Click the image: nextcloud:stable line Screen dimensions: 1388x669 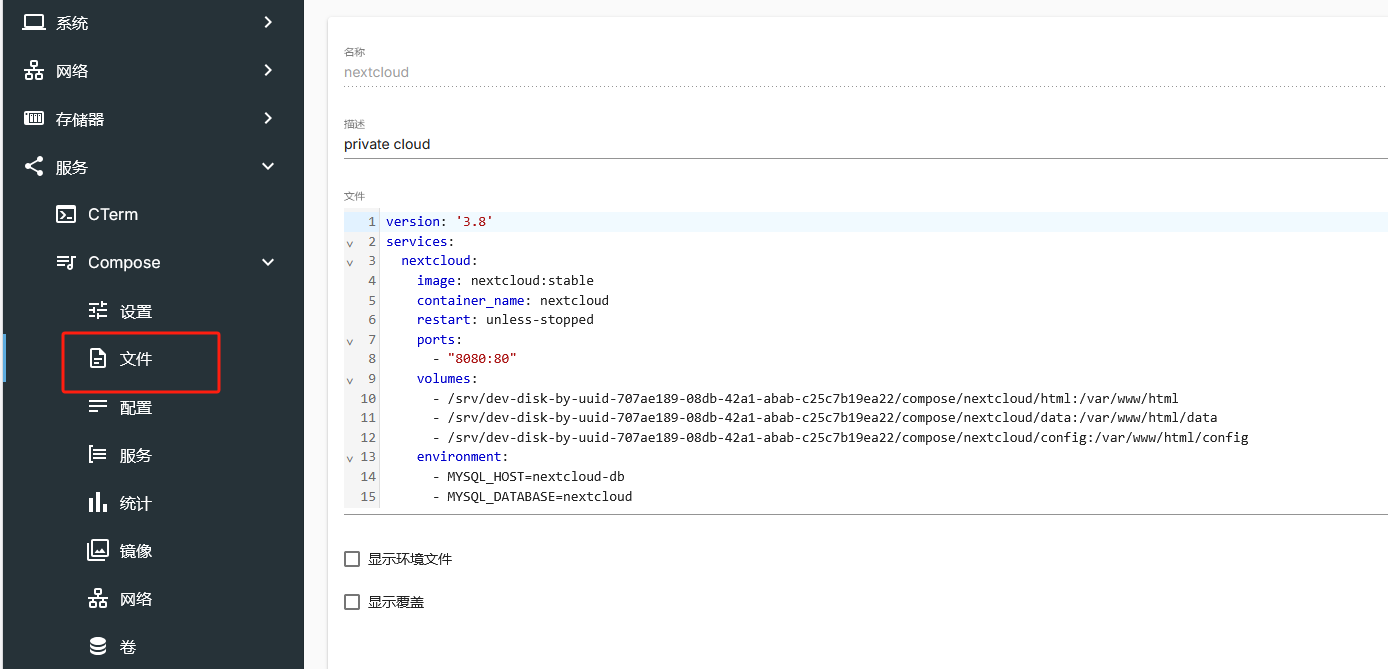(x=505, y=281)
